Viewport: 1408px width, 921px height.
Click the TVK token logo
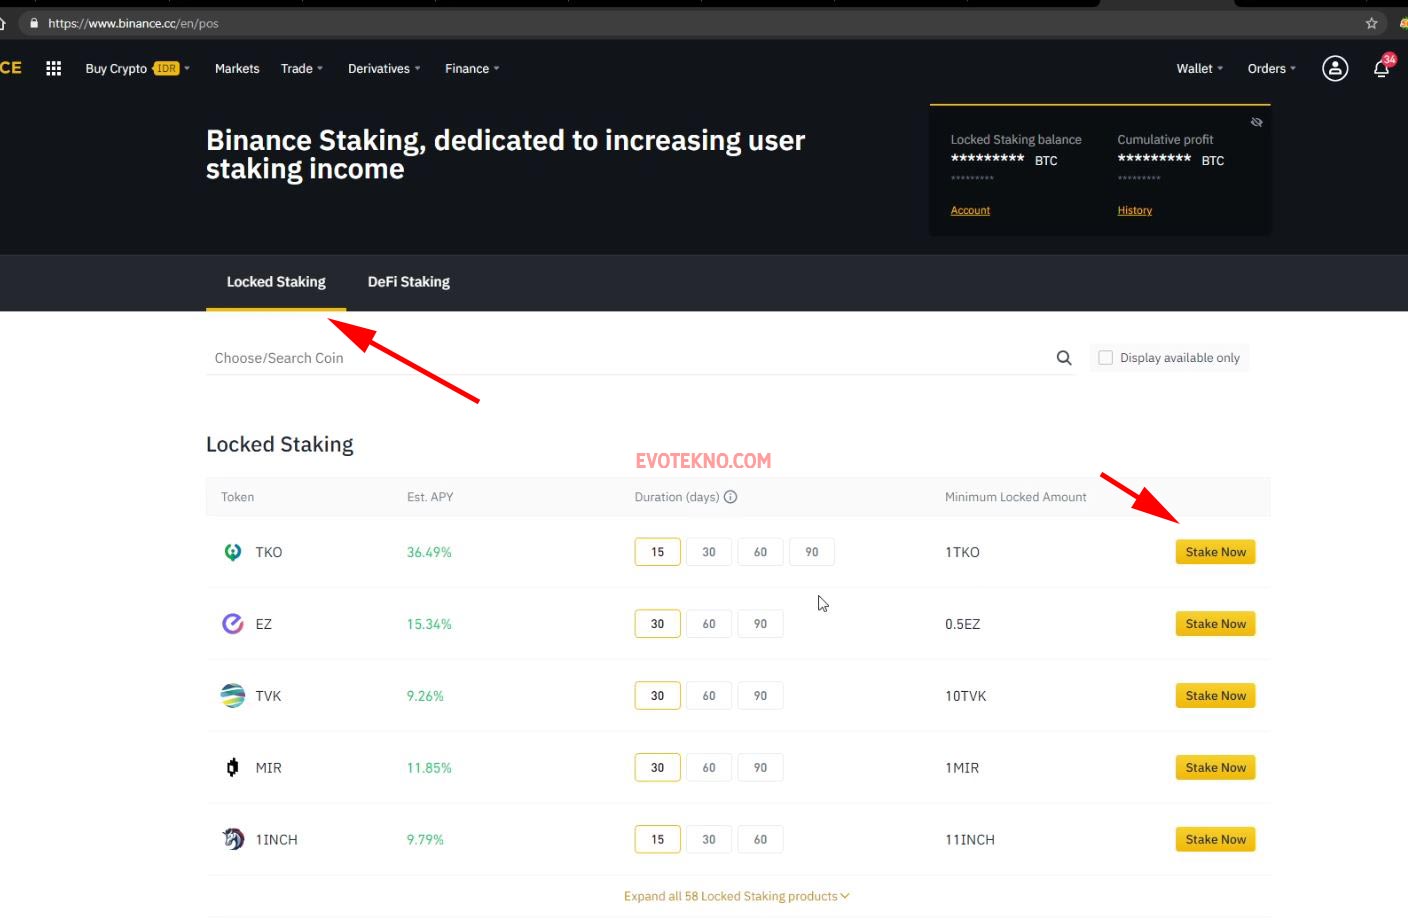coord(233,696)
